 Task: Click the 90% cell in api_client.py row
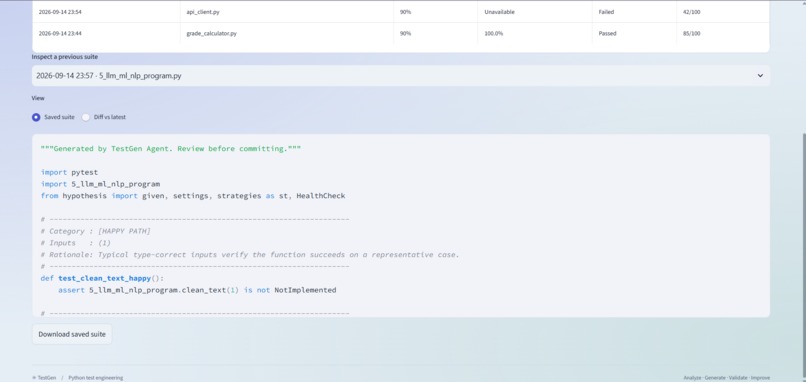coord(436,12)
